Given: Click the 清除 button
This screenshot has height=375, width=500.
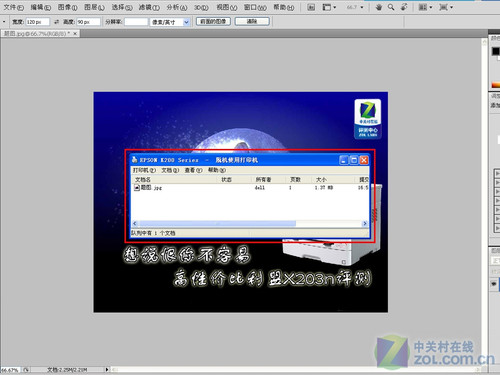Looking at the screenshot, I should tap(252, 22).
